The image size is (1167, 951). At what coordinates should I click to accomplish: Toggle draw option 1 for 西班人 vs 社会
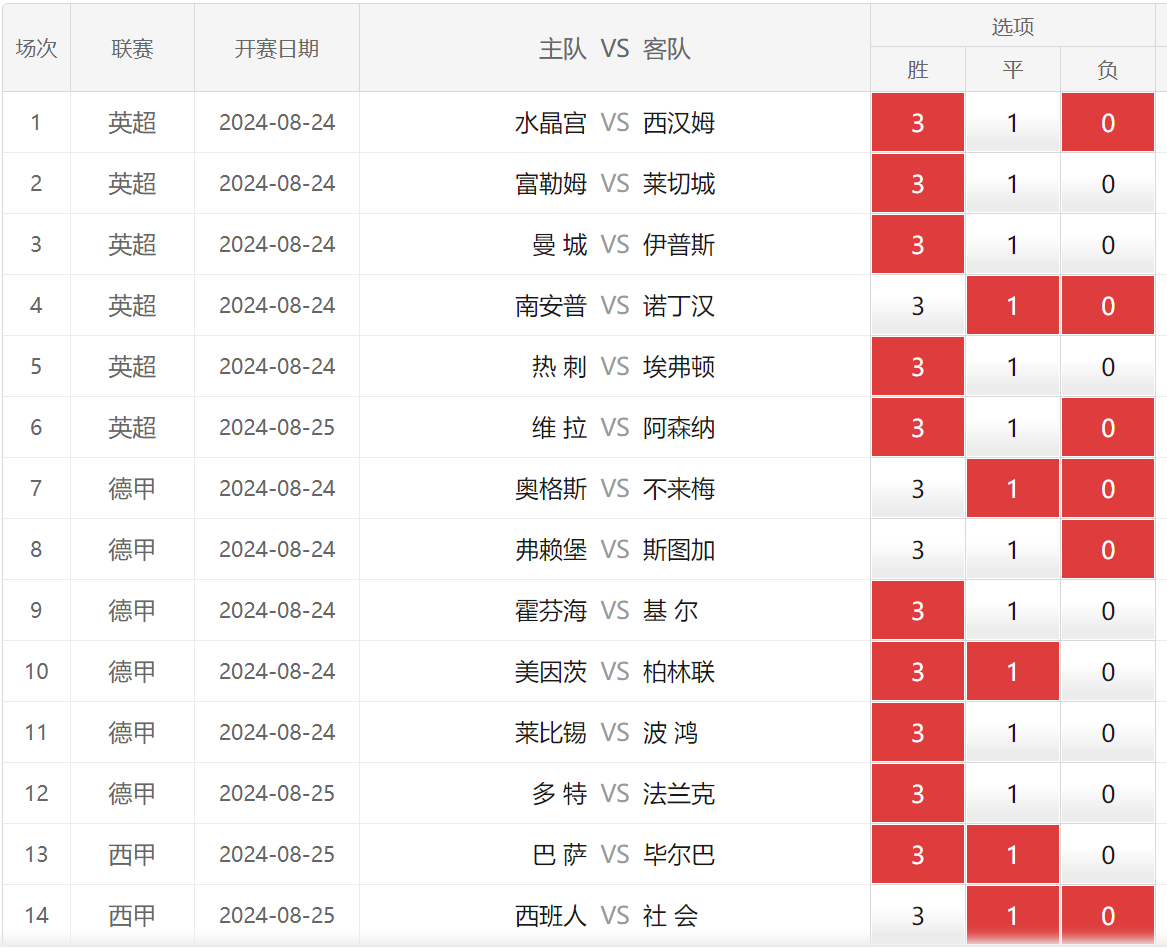1012,915
